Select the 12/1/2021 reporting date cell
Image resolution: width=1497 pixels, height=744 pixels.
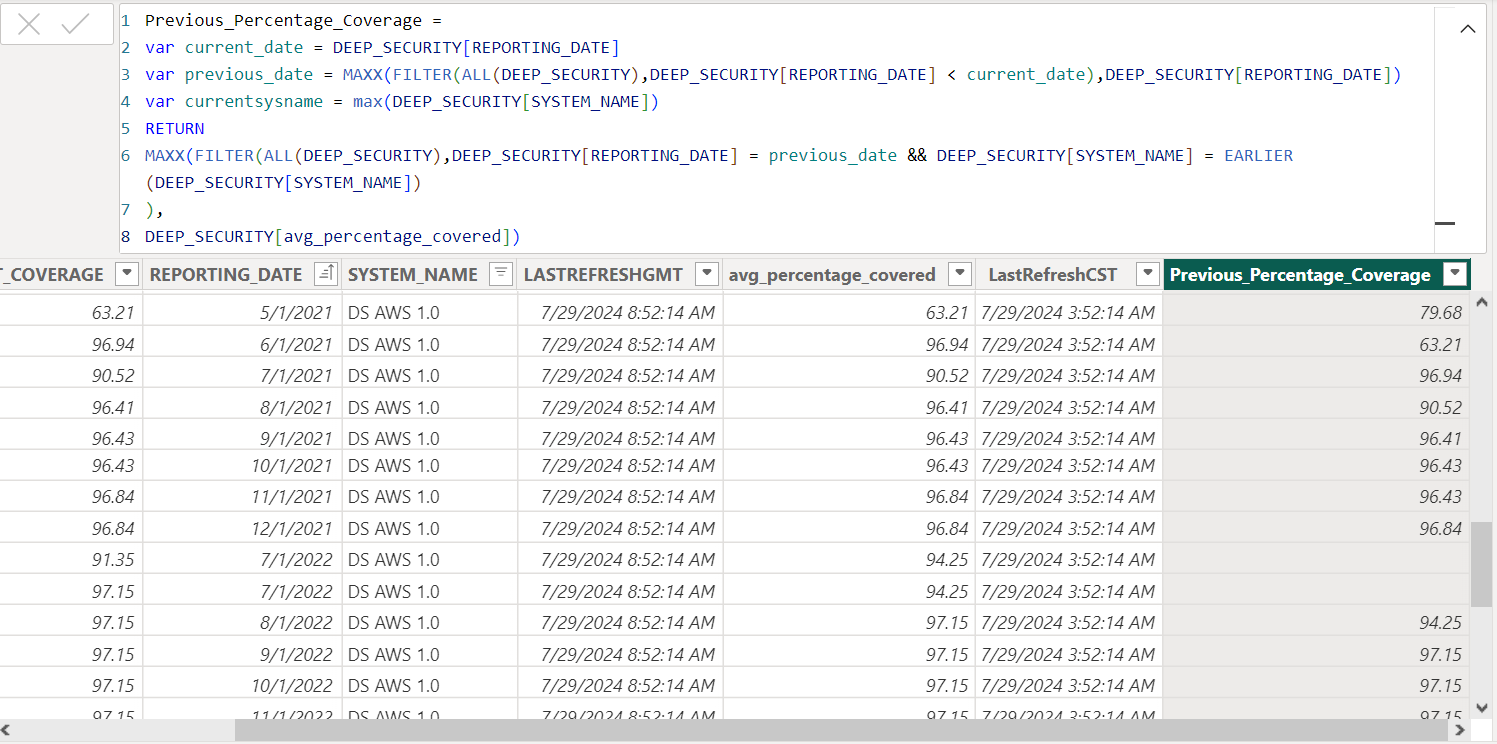coord(242,528)
